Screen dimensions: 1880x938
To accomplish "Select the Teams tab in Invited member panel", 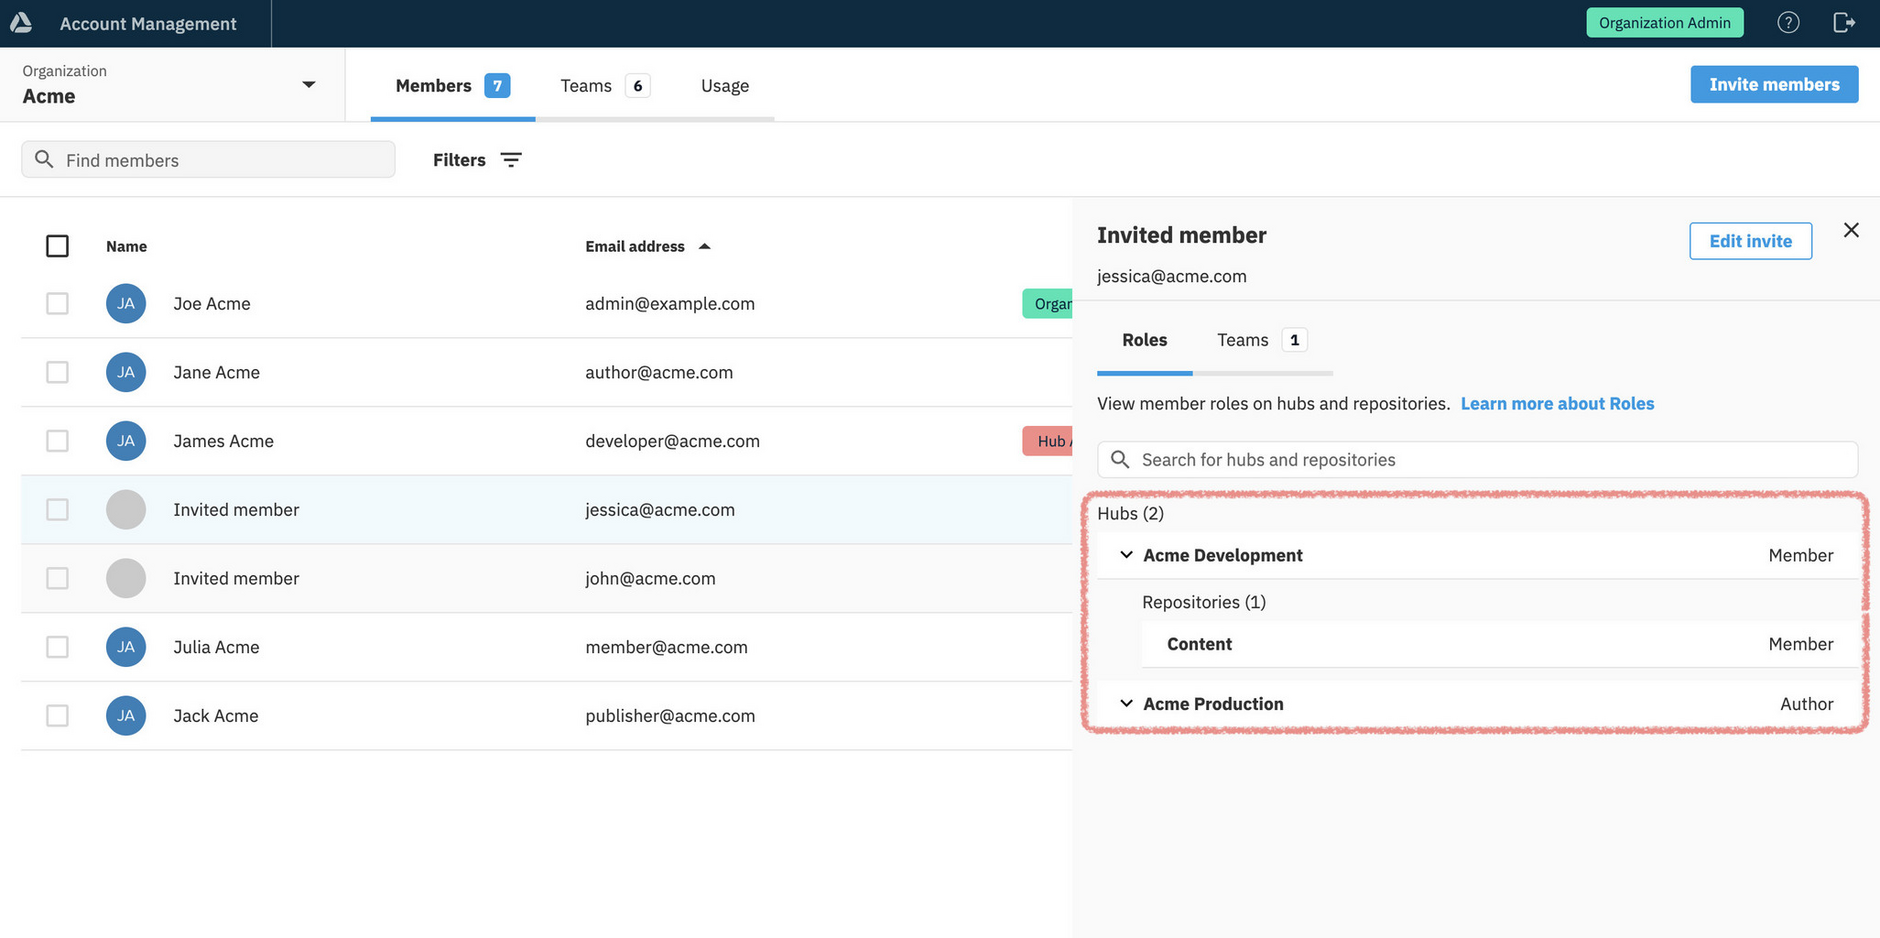I will [x=1262, y=340].
